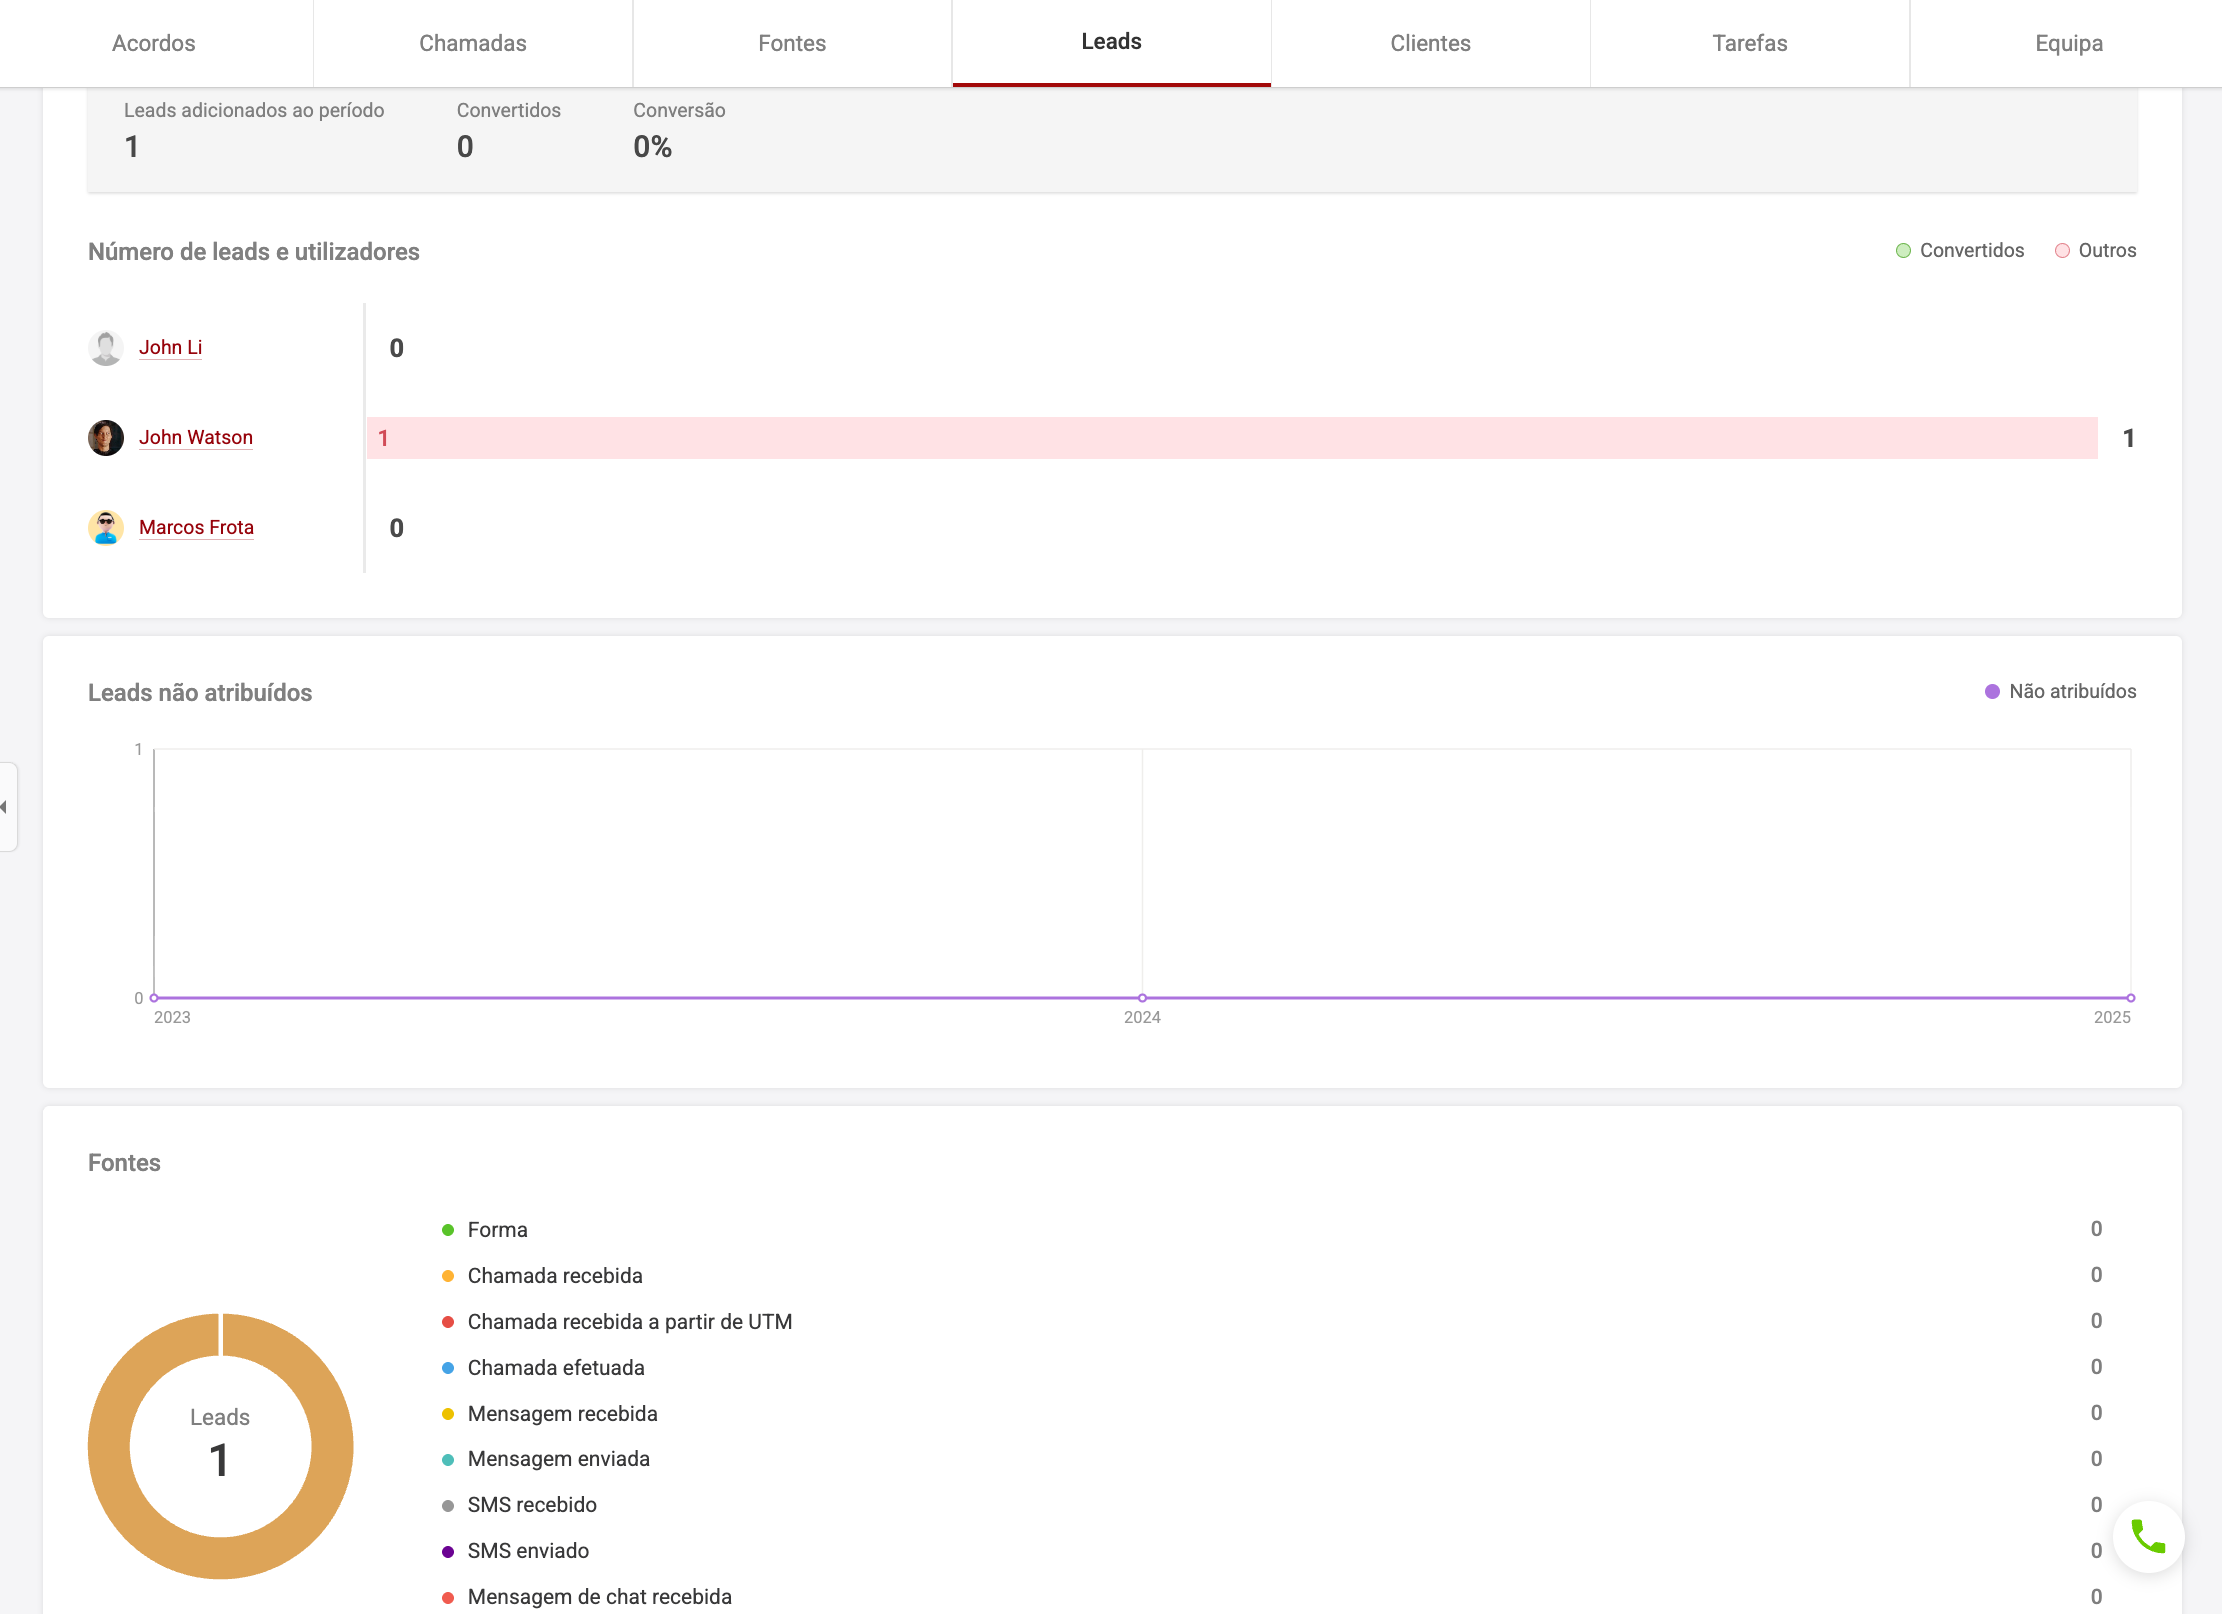Image resolution: width=2222 pixels, height=1614 pixels.
Task: Switch to the Equipa tab
Action: (x=2068, y=43)
